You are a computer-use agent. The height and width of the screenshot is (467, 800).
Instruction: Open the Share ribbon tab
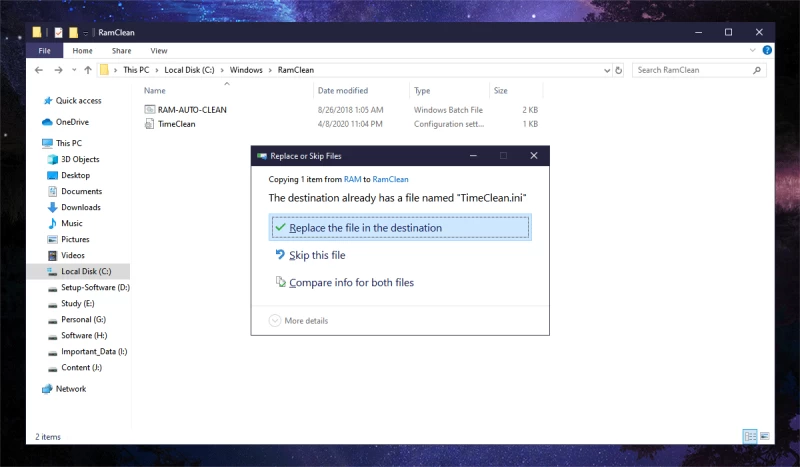tap(121, 51)
